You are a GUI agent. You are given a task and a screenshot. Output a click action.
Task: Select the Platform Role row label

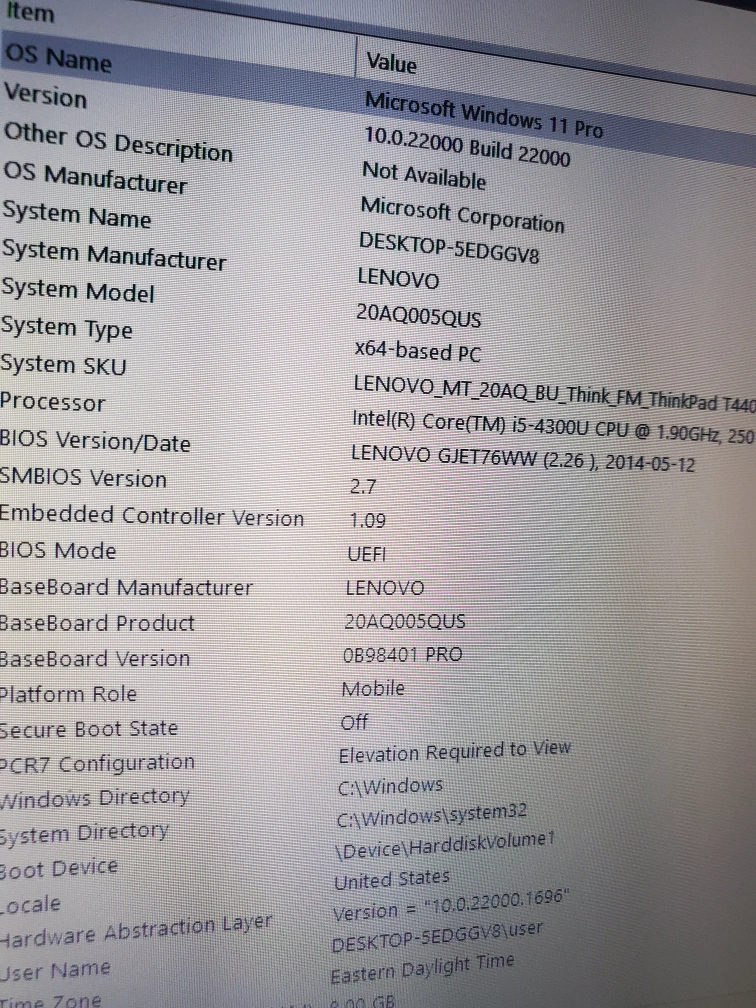[68, 694]
